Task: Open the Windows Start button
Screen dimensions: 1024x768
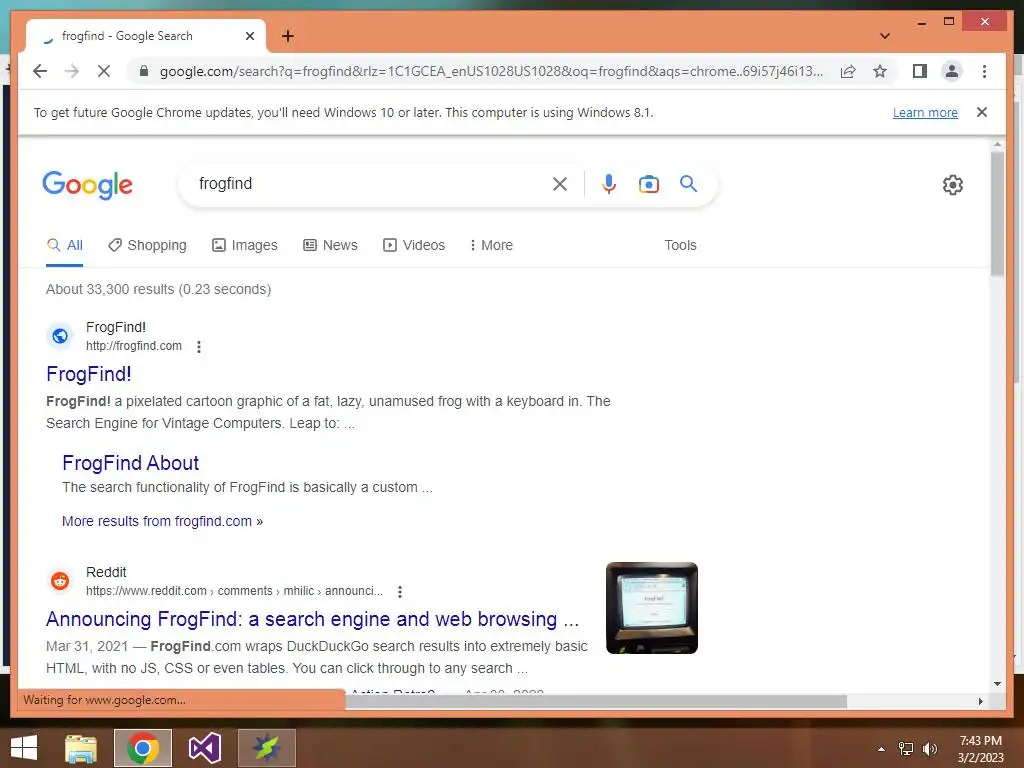Action: pos(24,748)
